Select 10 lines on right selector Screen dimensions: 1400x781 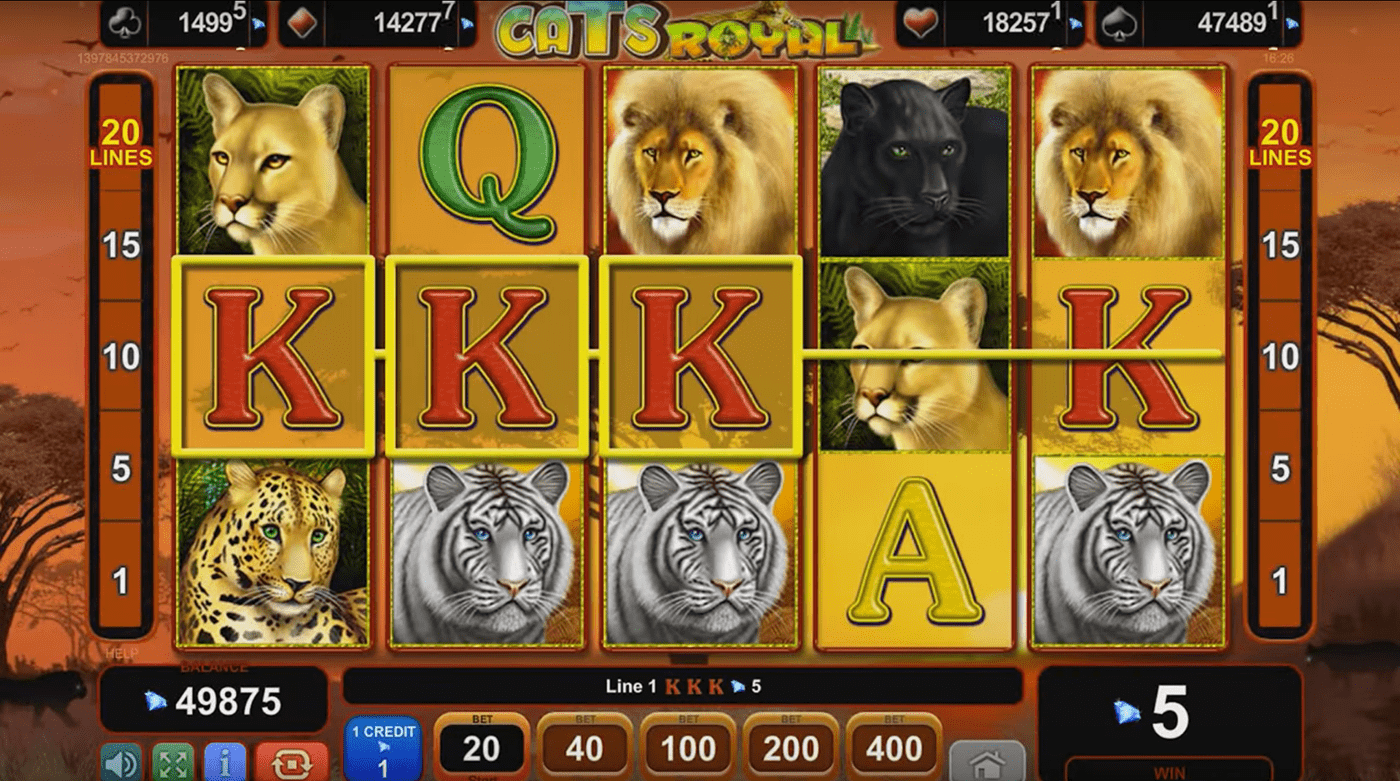1280,357
